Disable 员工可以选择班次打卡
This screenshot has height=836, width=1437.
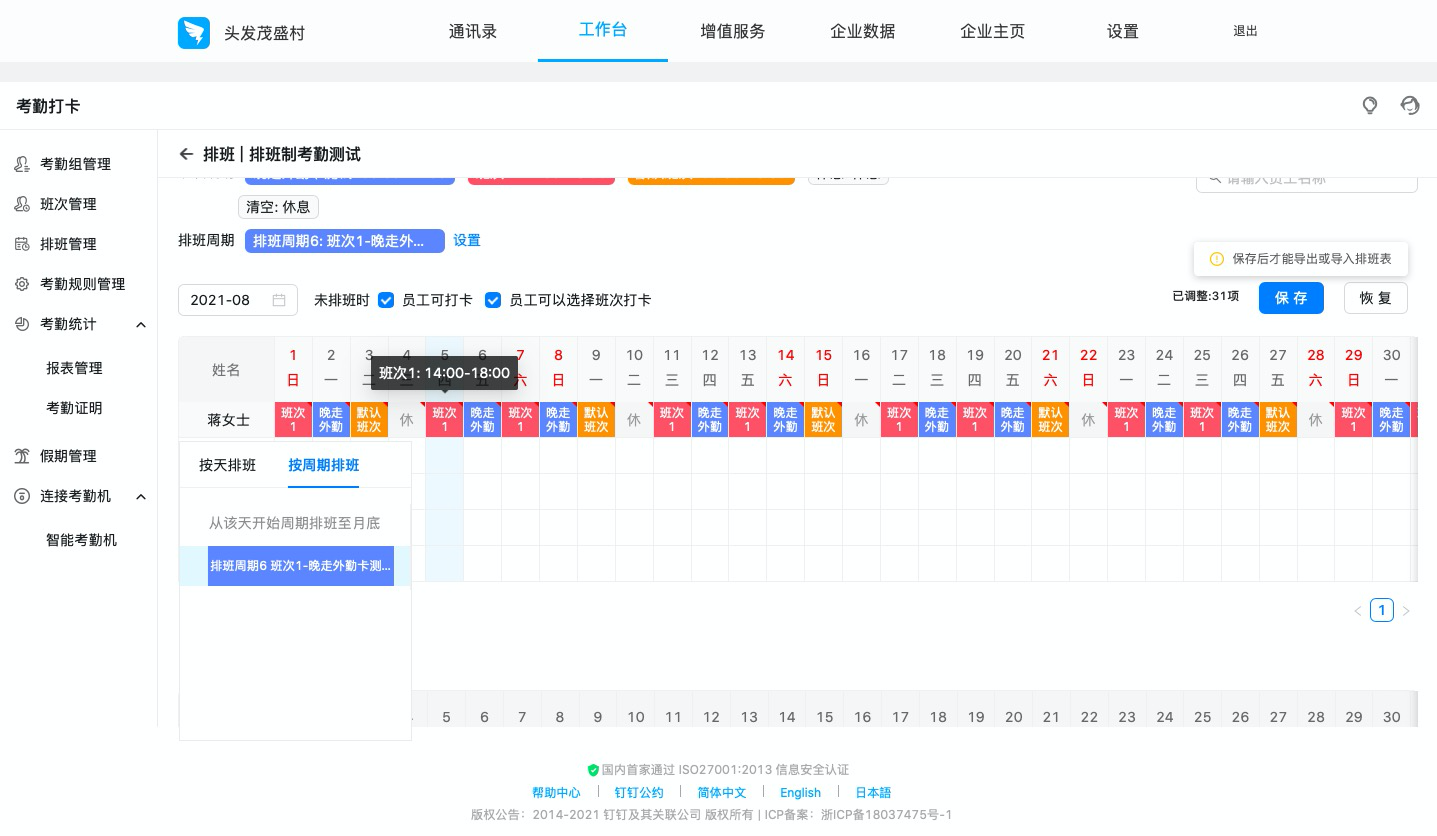493,300
